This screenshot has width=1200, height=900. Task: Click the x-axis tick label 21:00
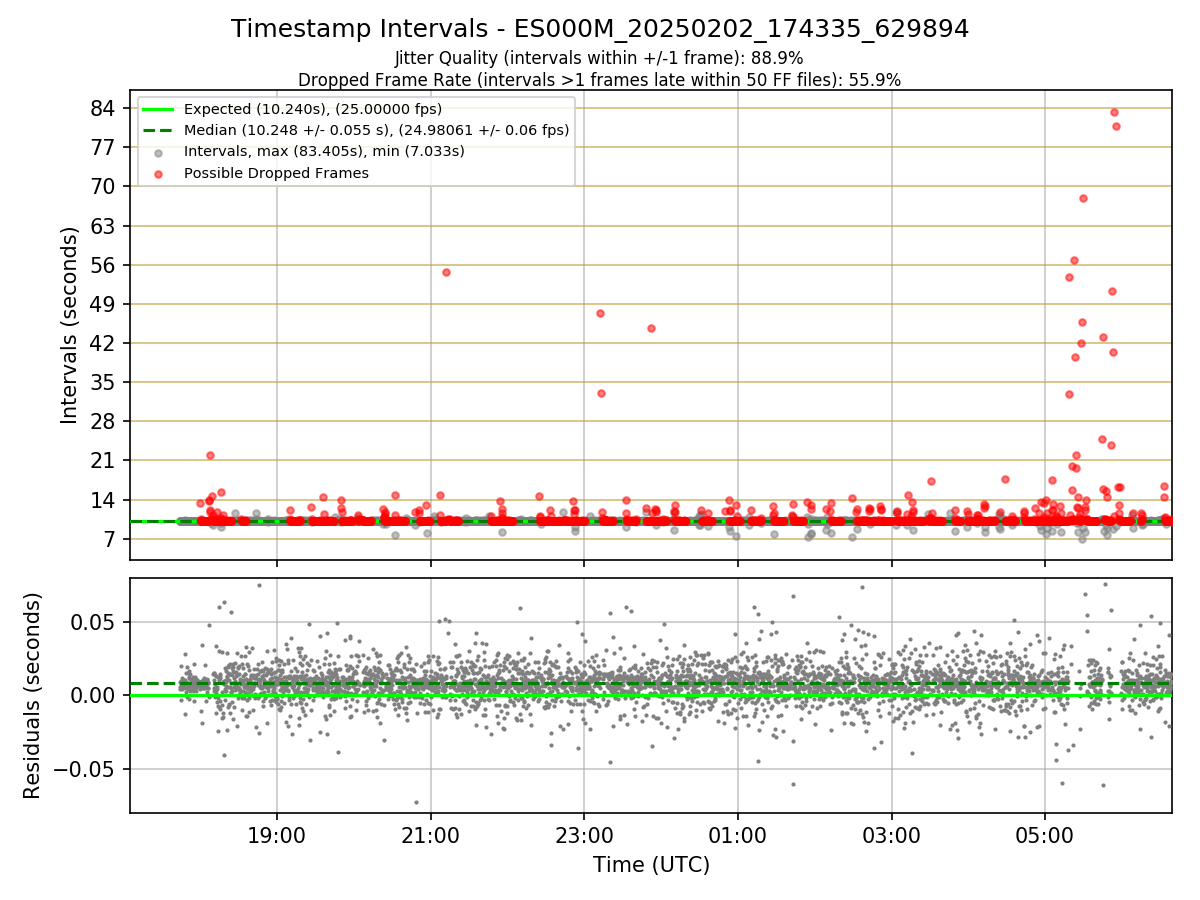click(431, 835)
